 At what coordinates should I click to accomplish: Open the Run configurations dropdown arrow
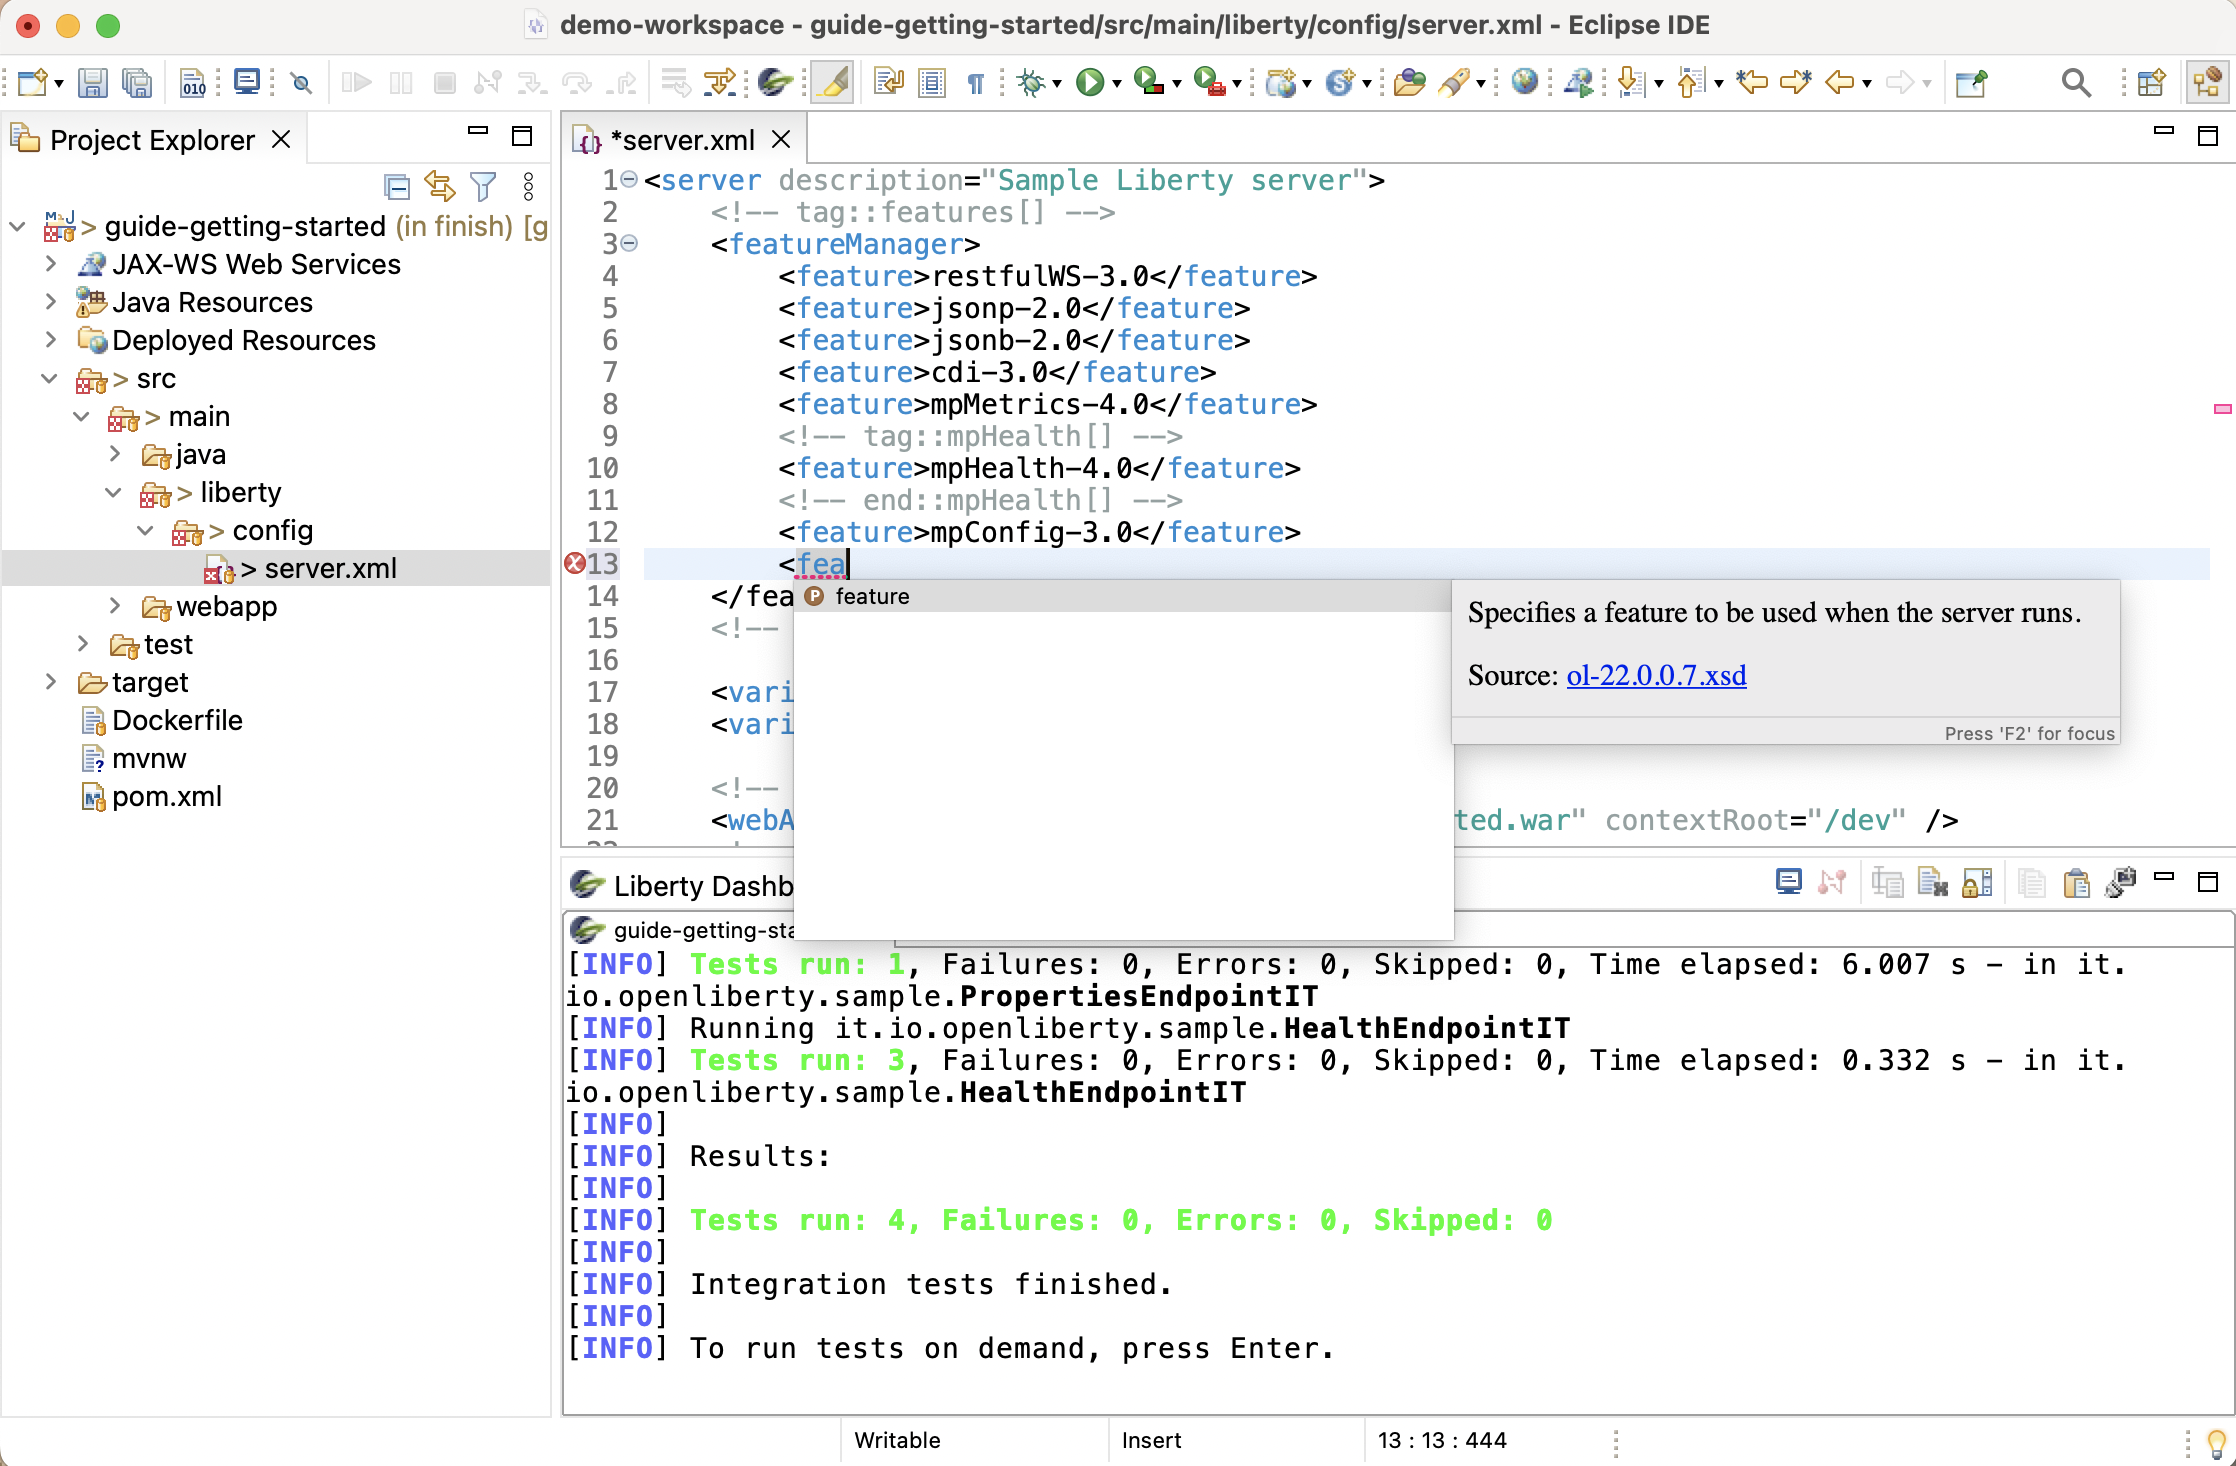point(1117,84)
